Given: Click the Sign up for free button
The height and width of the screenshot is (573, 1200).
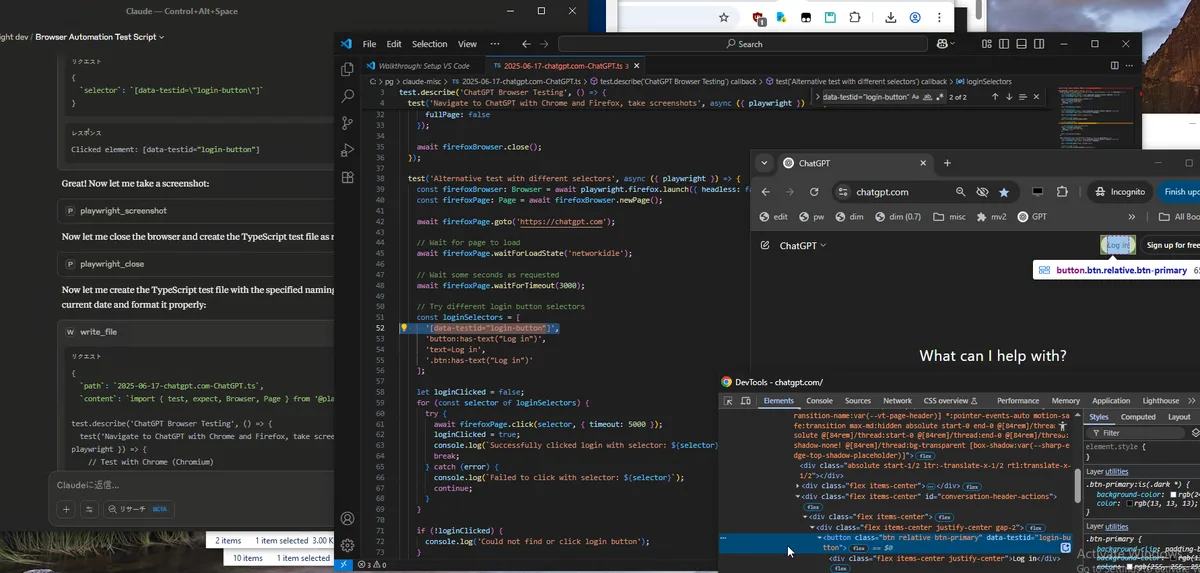Looking at the screenshot, I should 1172,245.
